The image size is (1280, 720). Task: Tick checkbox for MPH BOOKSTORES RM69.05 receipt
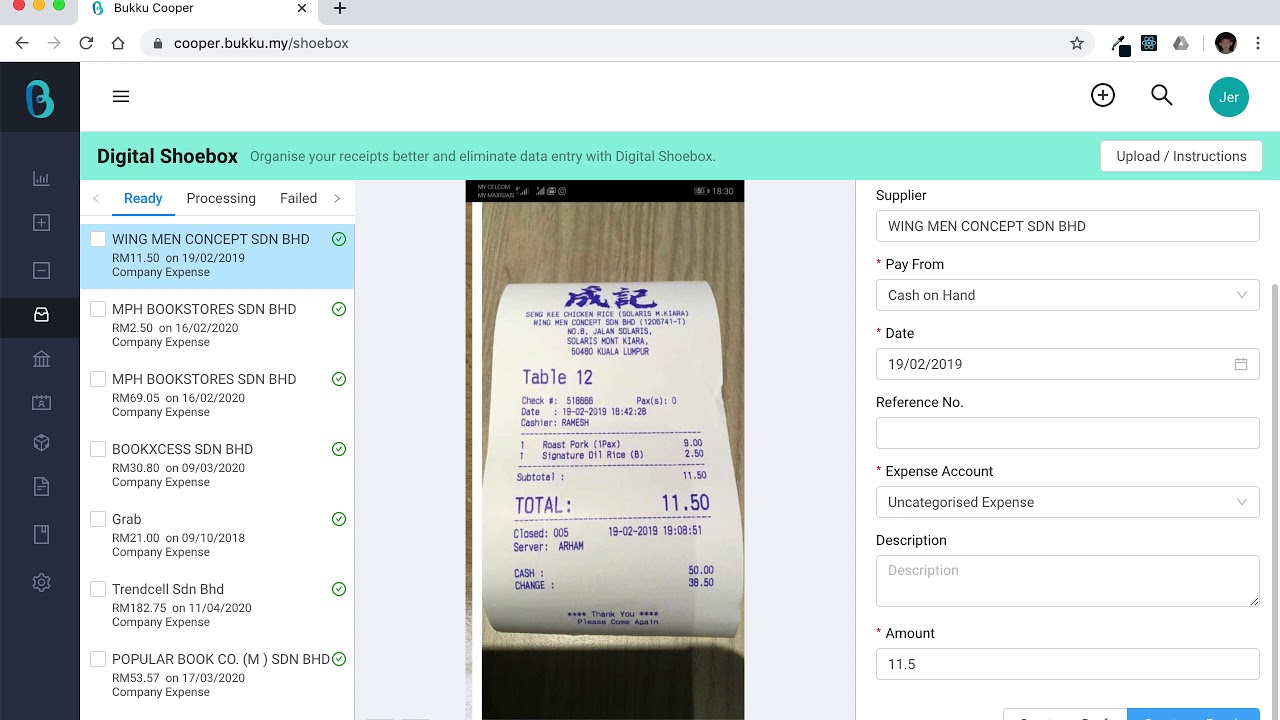tap(98, 379)
